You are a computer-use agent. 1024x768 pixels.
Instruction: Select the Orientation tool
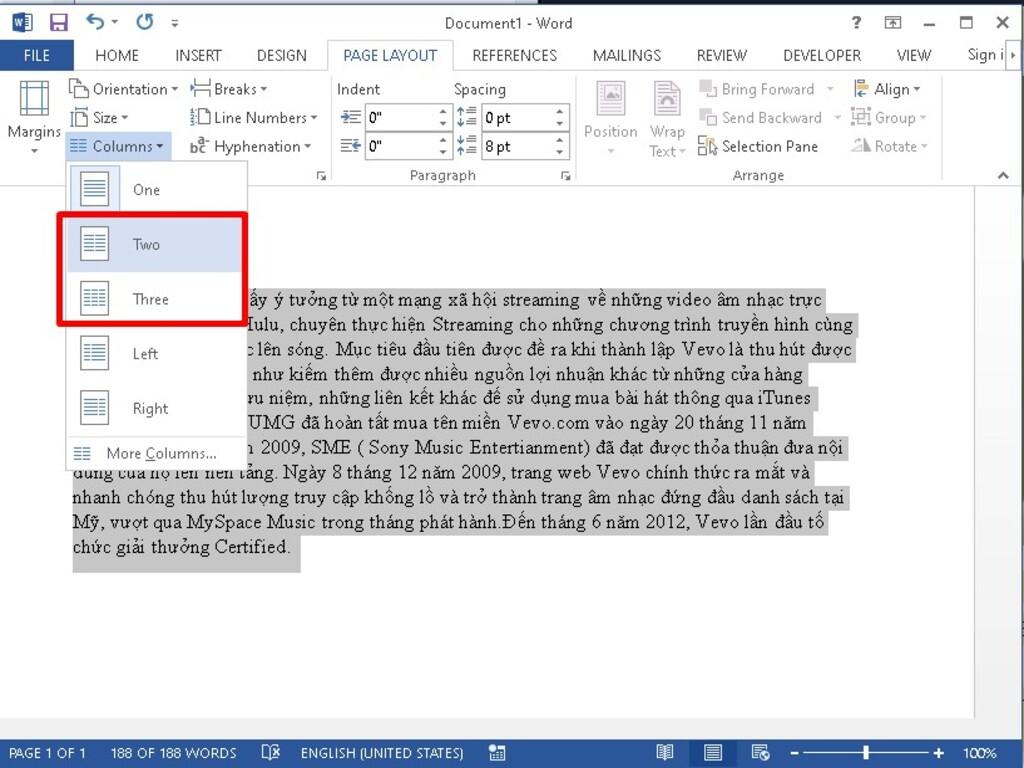click(120, 88)
